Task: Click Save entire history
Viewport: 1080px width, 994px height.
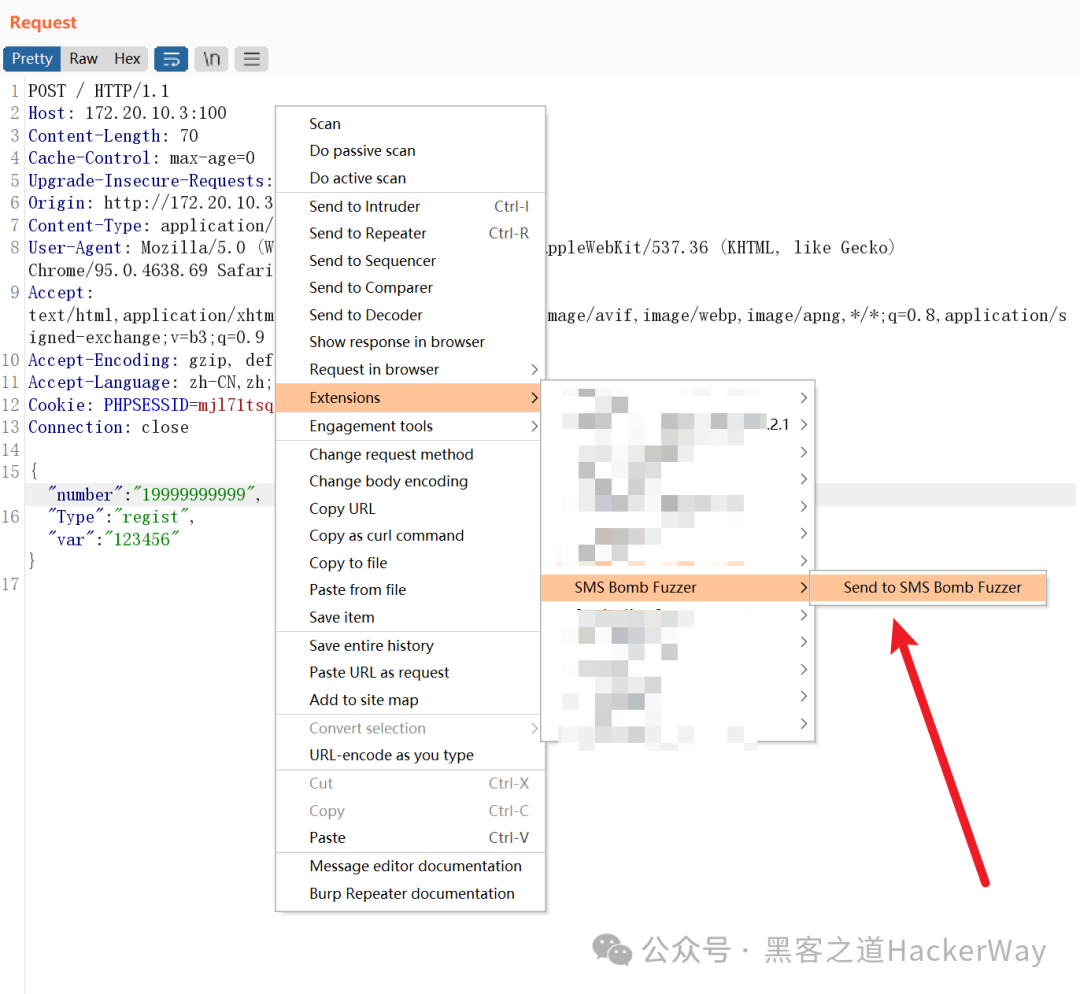Action: pyautogui.click(x=411, y=646)
